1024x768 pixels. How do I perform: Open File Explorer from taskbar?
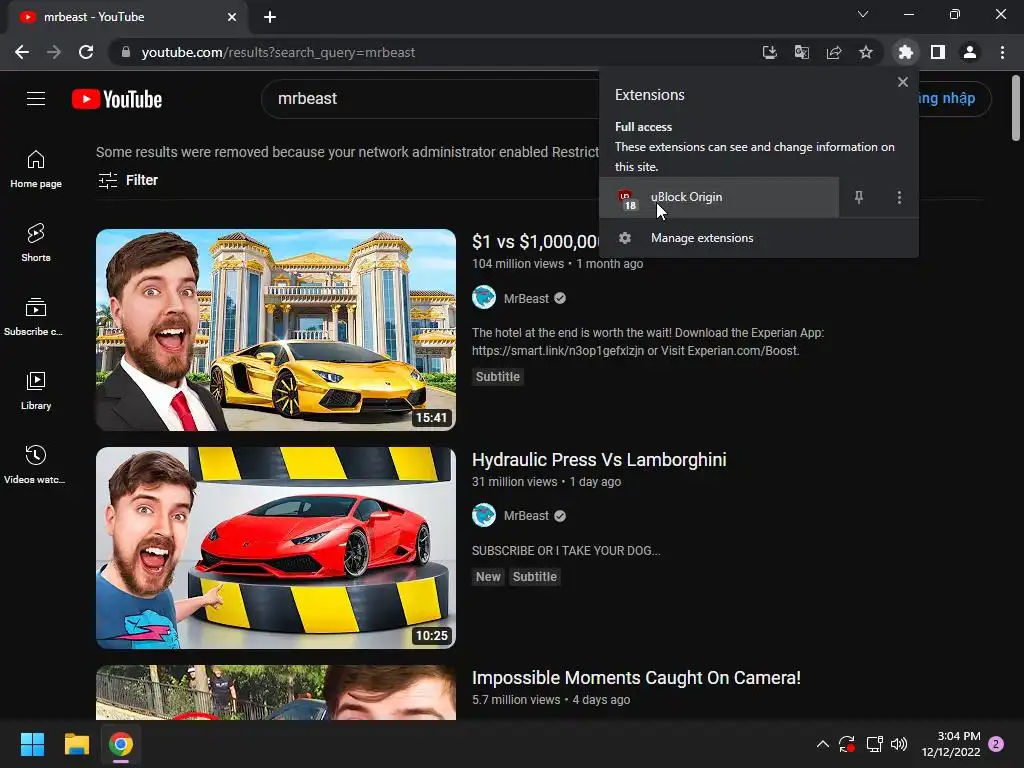tap(76, 744)
